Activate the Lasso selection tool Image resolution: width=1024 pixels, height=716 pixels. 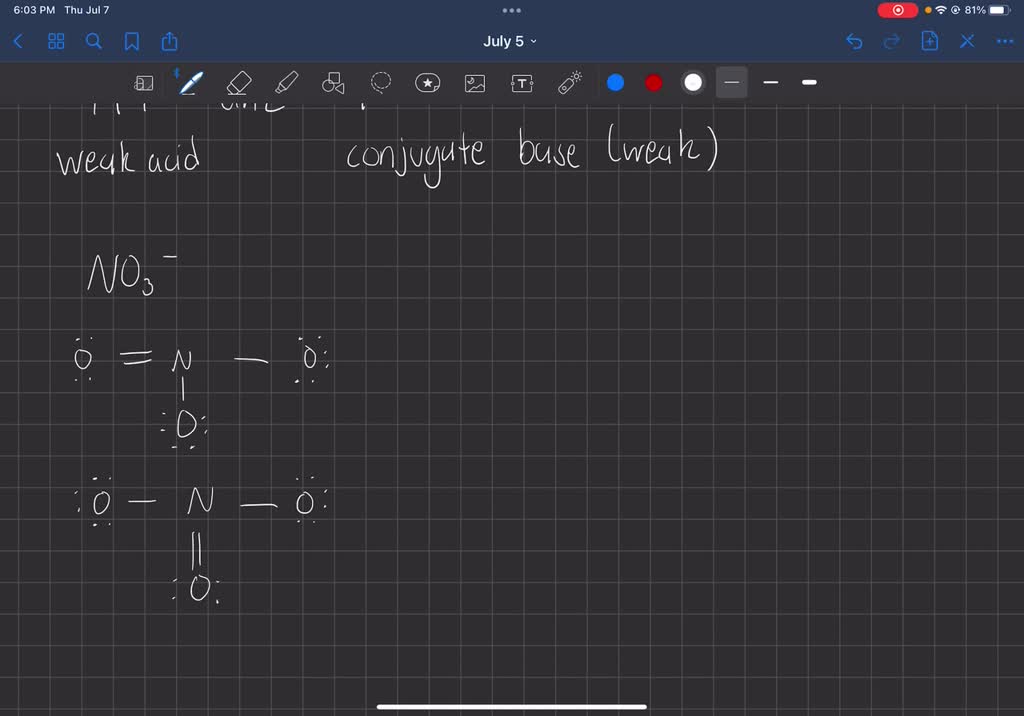pyautogui.click(x=380, y=83)
